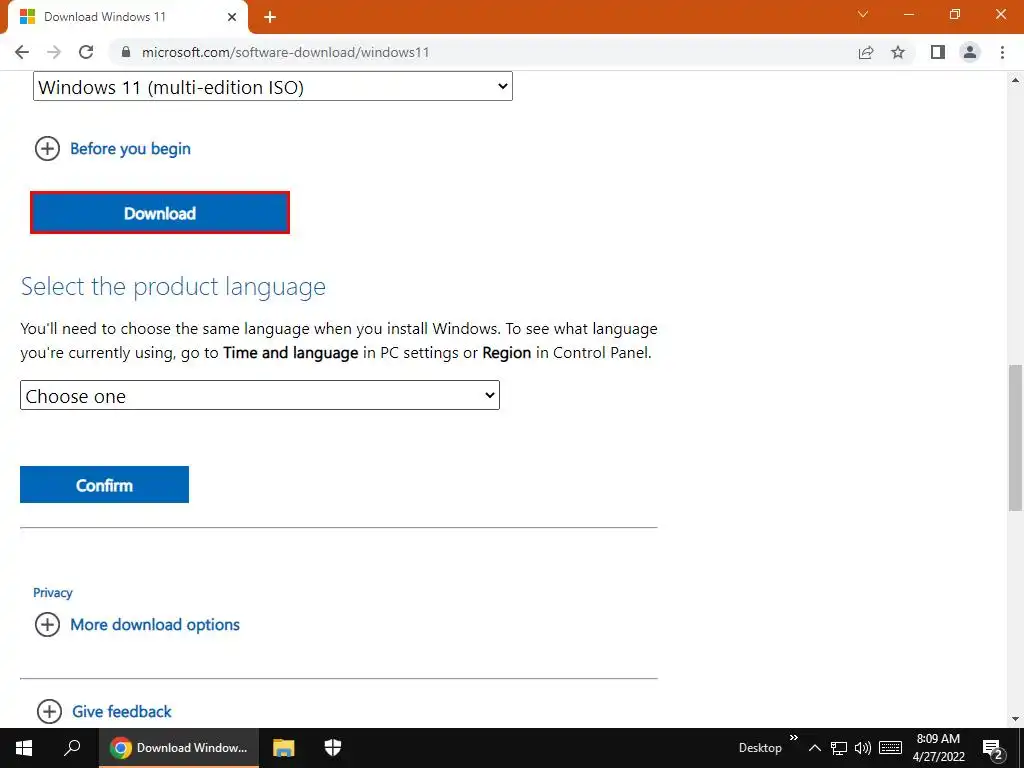Open the Windows 11 multi-edition ISO dropdown
Screen dimensions: 1024x768
[273, 87]
